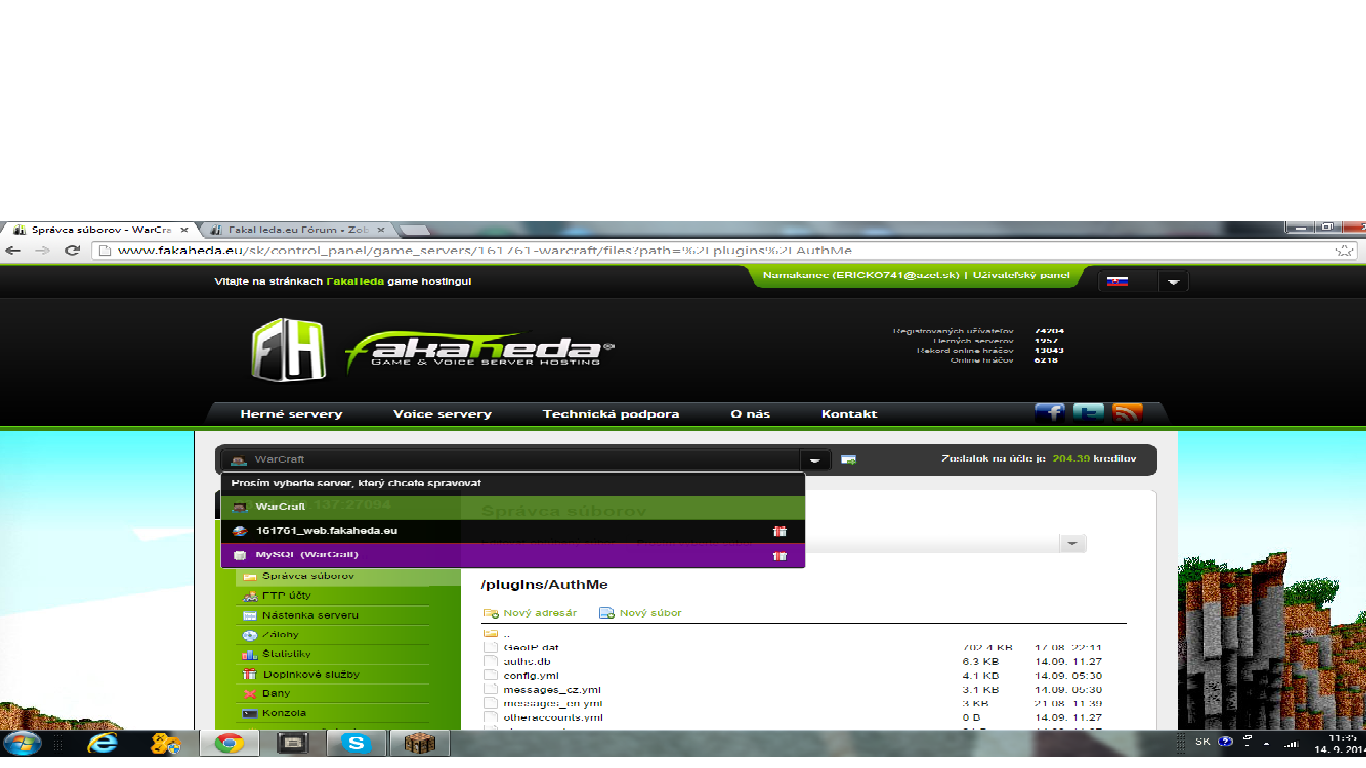Open the Užívateľský panel link
The height and width of the screenshot is (768, 1366).
pyautogui.click(x=1023, y=275)
